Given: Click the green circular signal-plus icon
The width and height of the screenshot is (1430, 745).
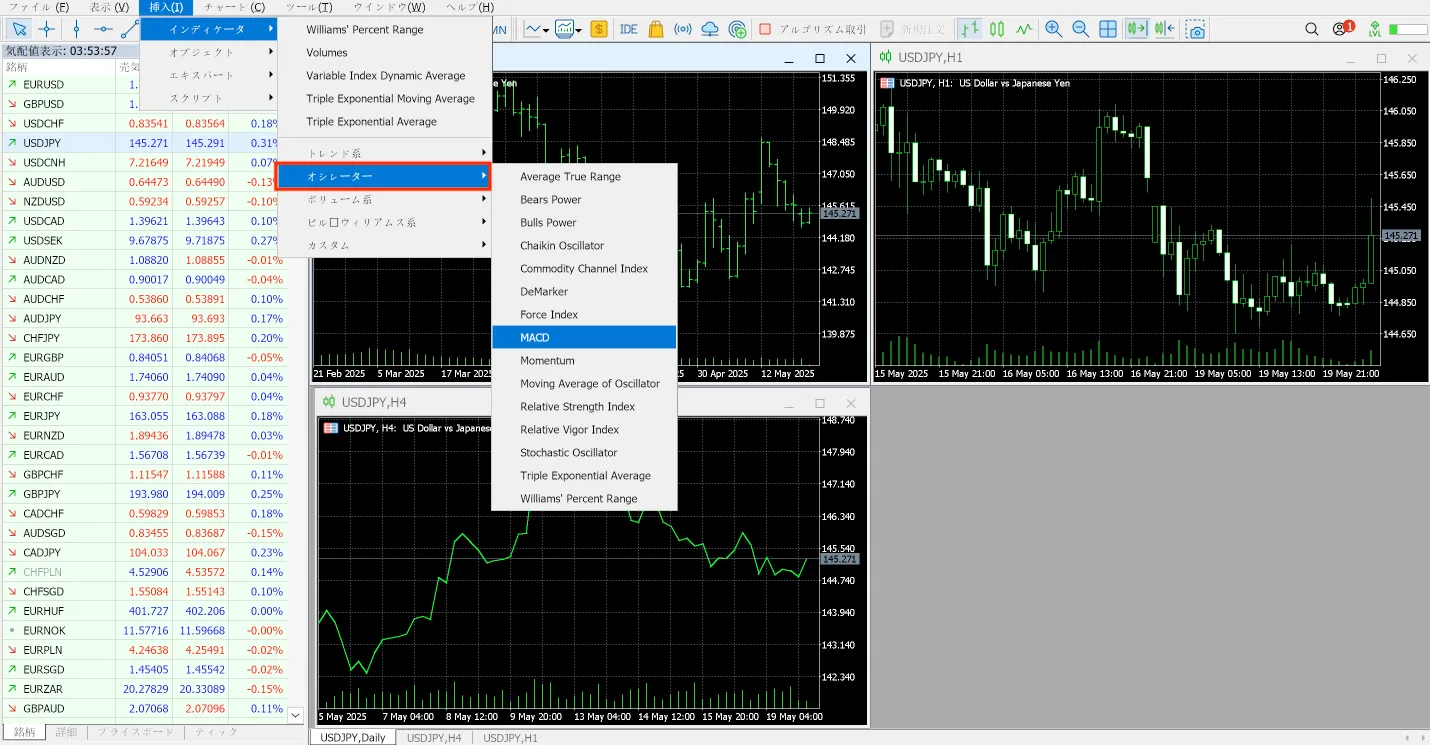Looking at the screenshot, I should (x=737, y=29).
